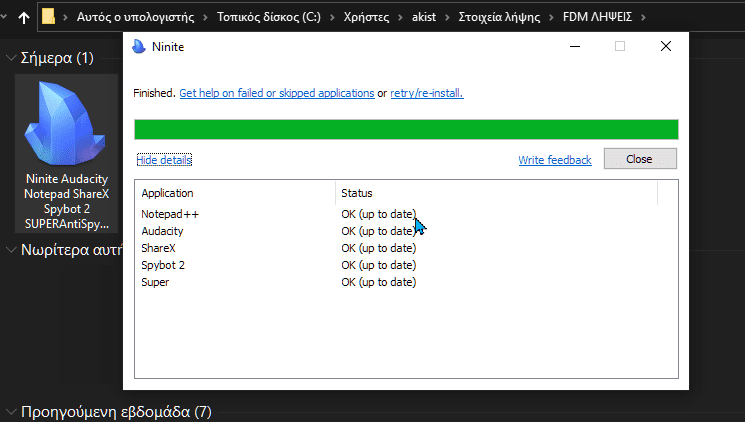Go up one folder level with the up arrow

tap(24, 18)
